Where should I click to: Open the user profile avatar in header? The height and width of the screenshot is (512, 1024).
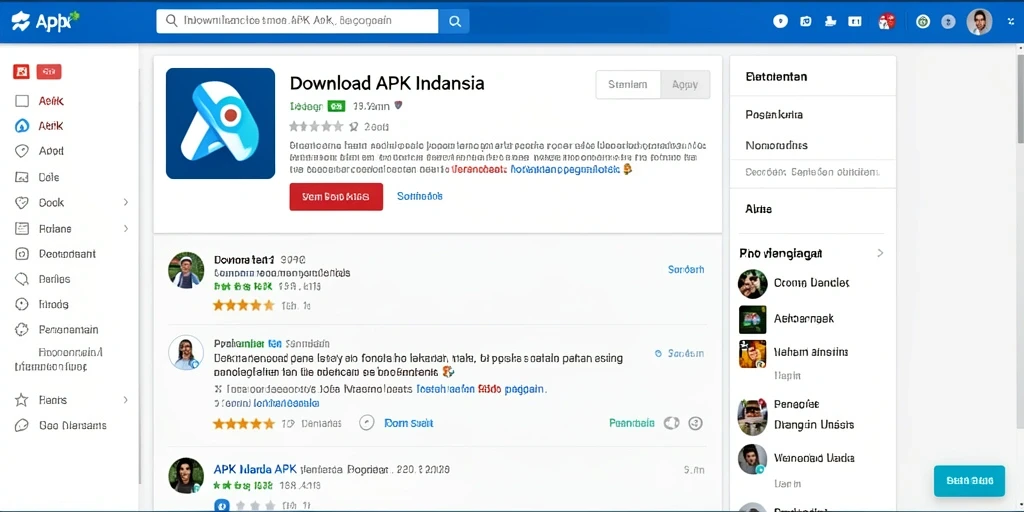979,22
